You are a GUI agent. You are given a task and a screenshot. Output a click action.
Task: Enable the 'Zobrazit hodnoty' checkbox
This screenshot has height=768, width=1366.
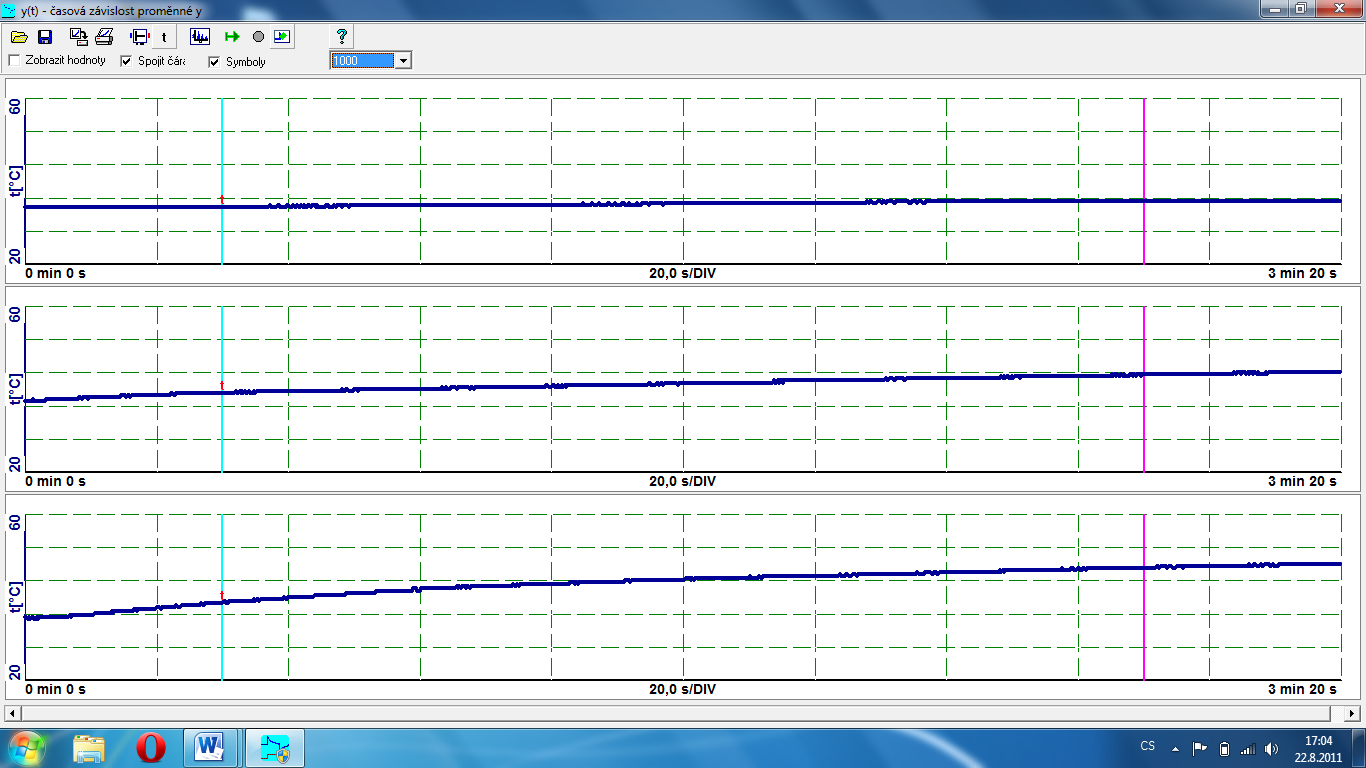tap(14, 61)
